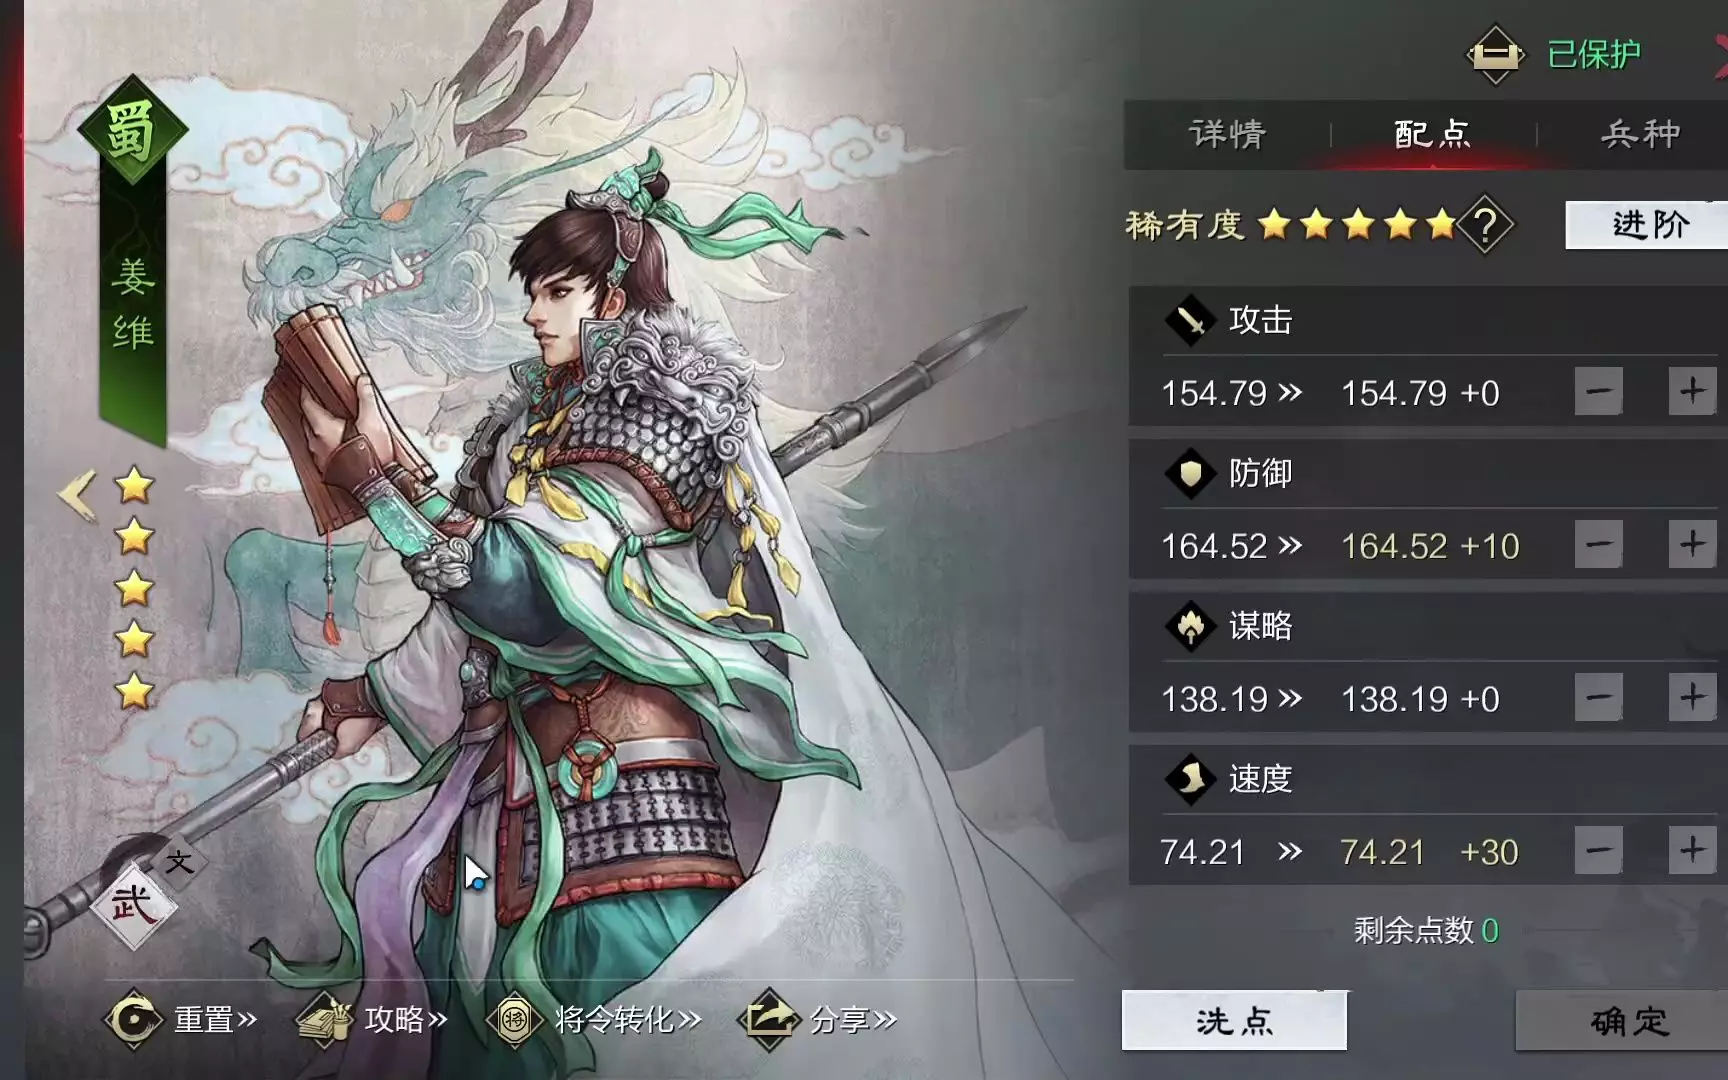Decrease 防御 points with minus button
Viewport: 1728px width, 1080px height.
(1598, 544)
